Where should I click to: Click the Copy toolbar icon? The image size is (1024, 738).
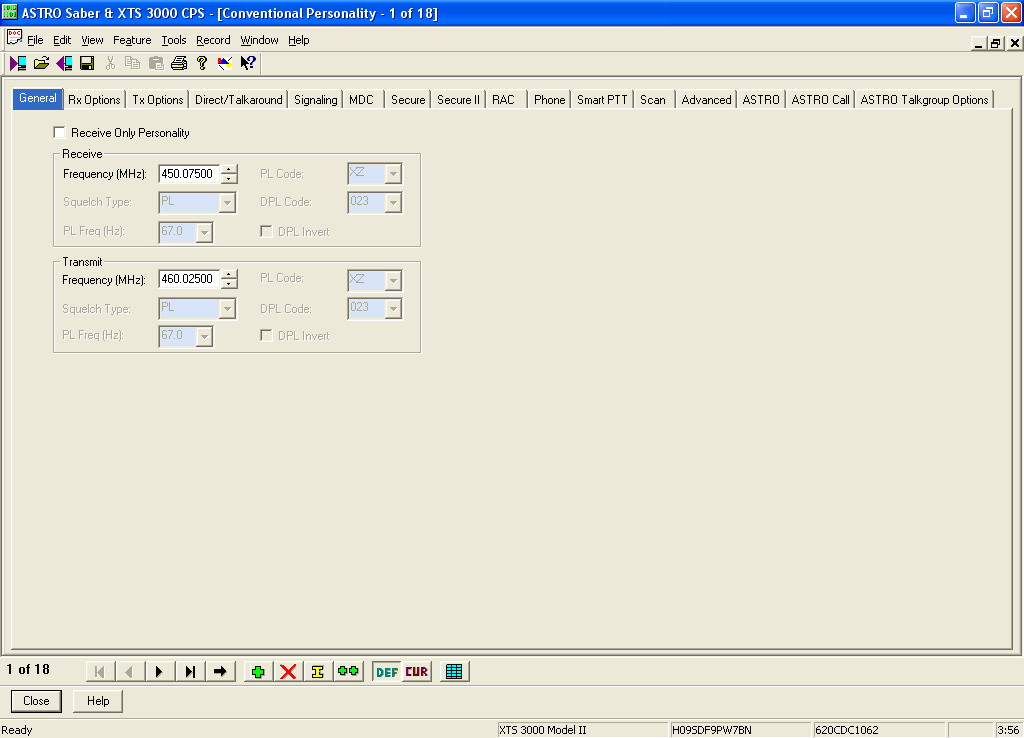coord(133,63)
